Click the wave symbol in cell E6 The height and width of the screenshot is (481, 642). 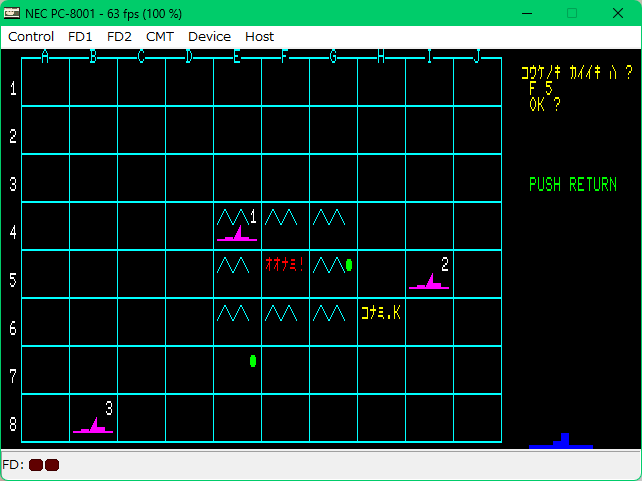(x=233, y=313)
